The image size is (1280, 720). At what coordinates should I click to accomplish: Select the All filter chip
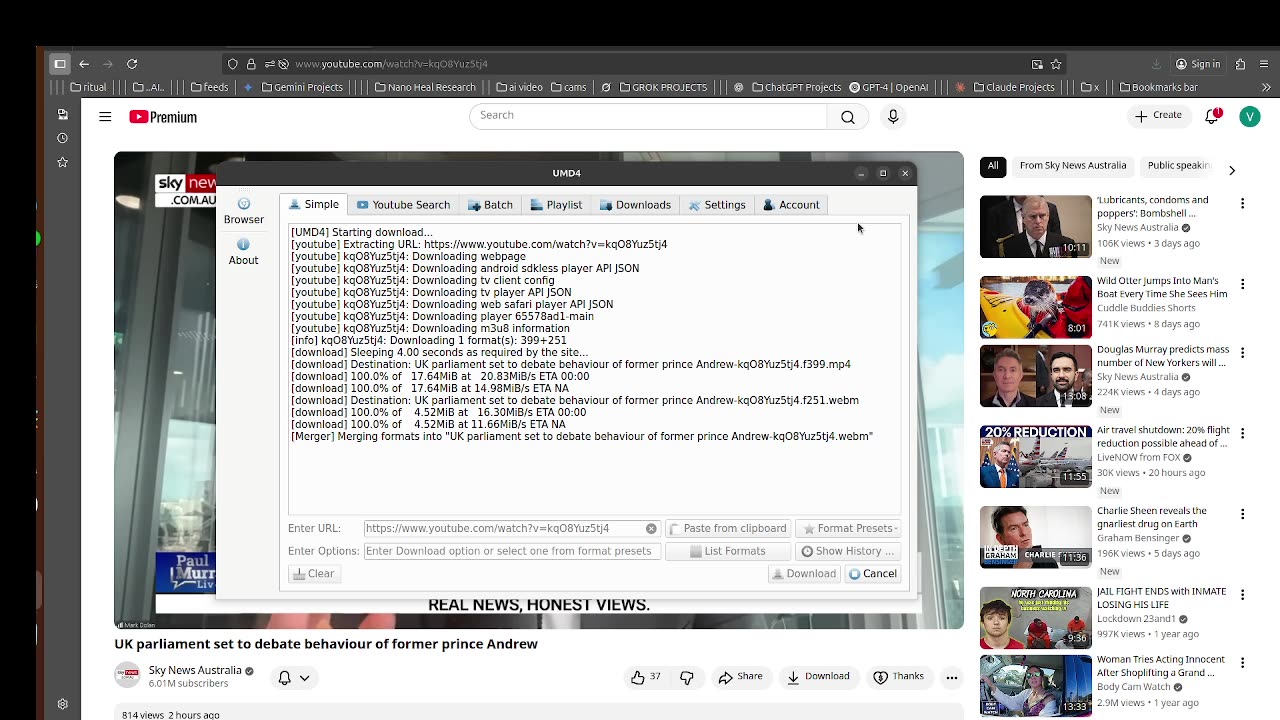(x=993, y=166)
